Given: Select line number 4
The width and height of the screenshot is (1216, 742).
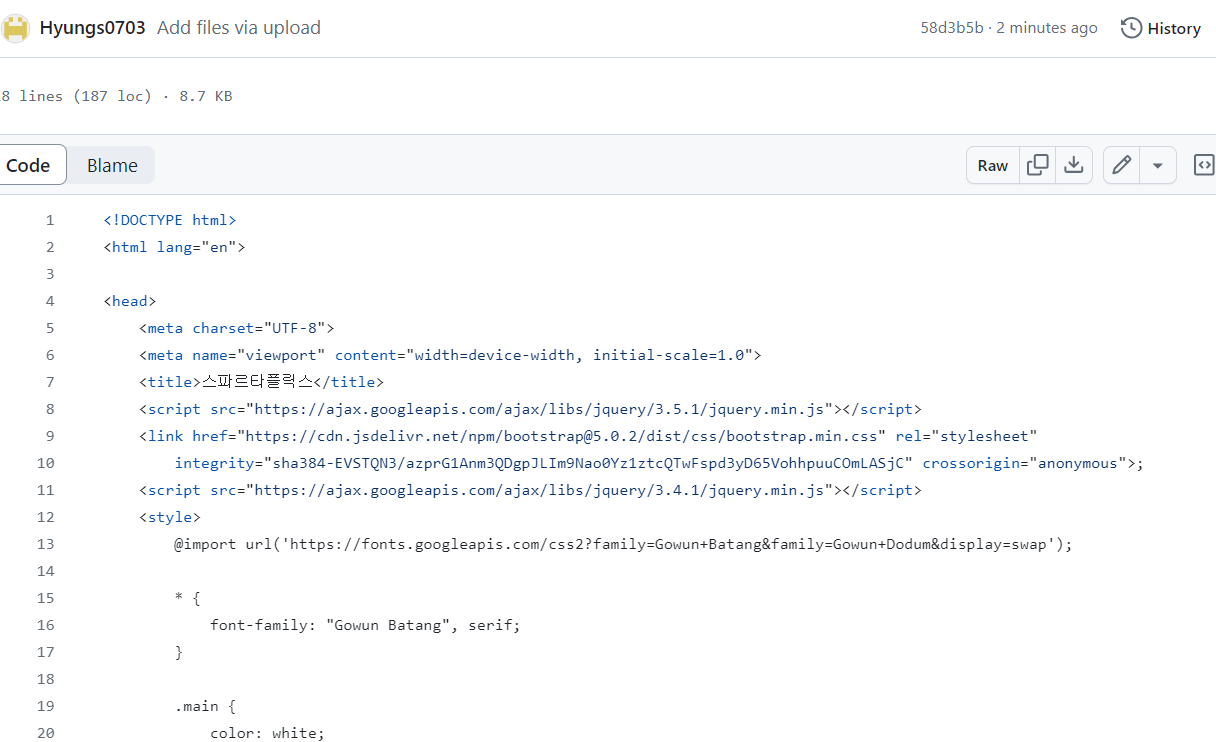Looking at the screenshot, I should click(50, 301).
